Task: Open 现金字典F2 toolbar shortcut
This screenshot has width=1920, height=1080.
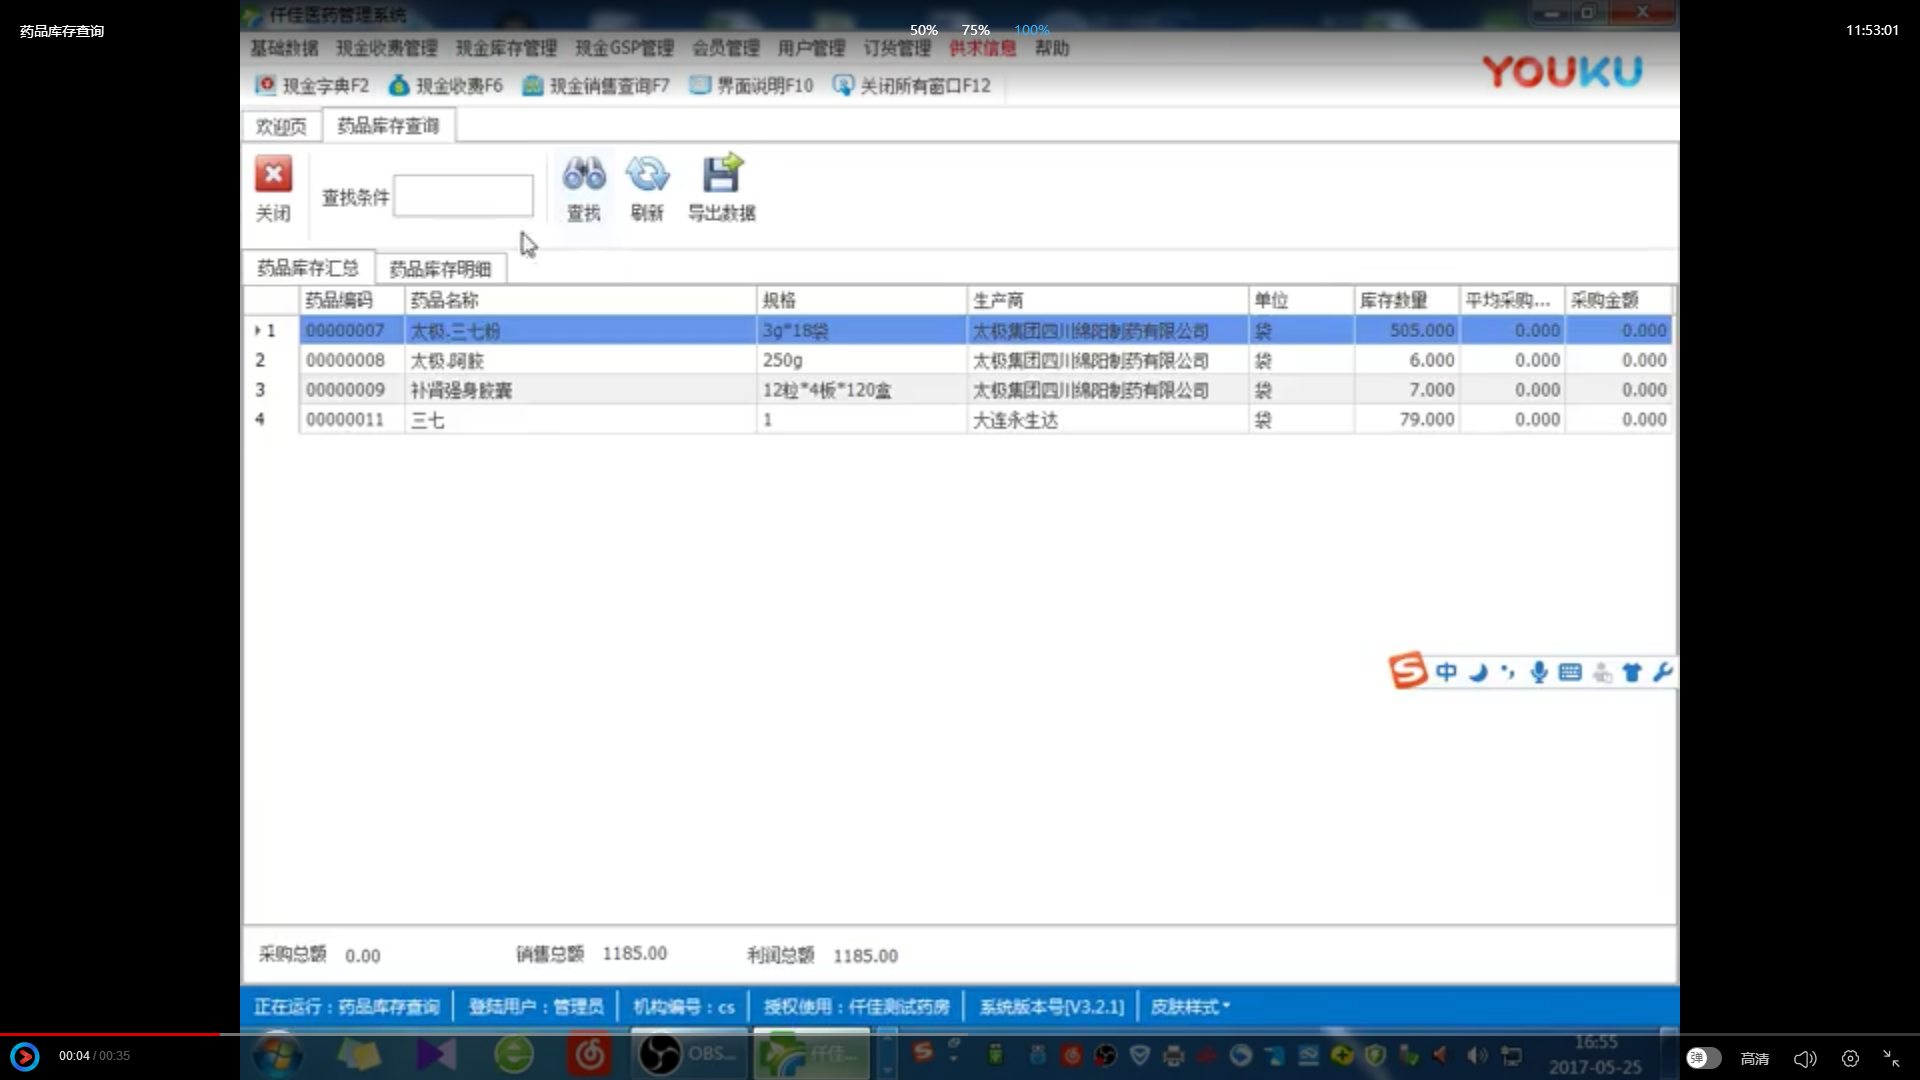Action: tap(311, 86)
